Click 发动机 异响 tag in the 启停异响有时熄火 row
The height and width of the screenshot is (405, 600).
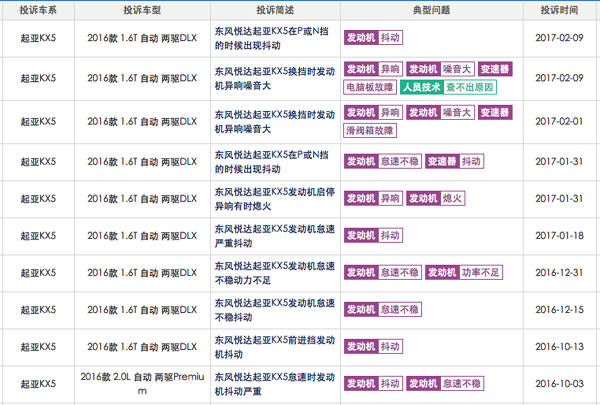373,198
